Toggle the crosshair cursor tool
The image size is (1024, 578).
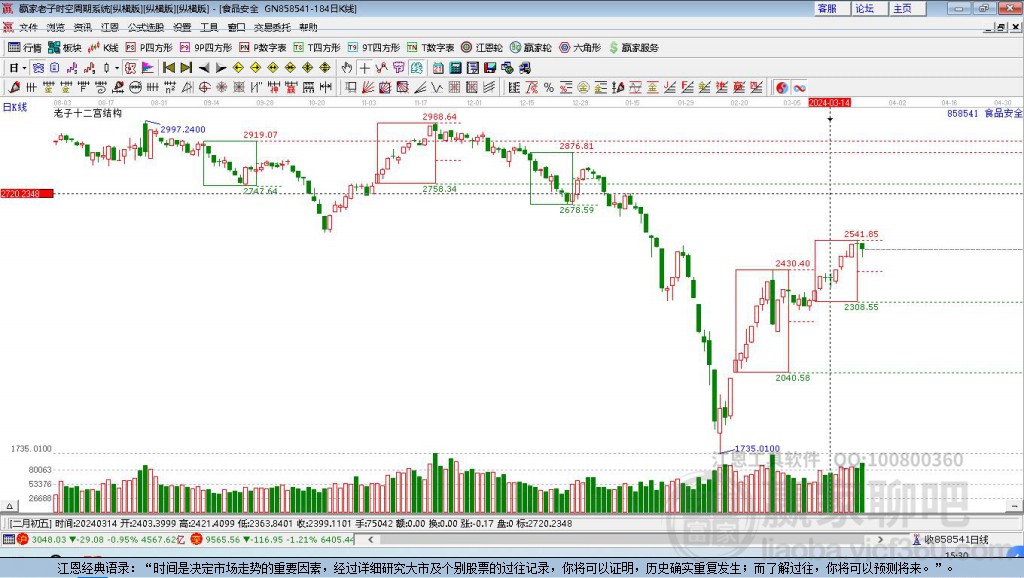click(x=364, y=68)
